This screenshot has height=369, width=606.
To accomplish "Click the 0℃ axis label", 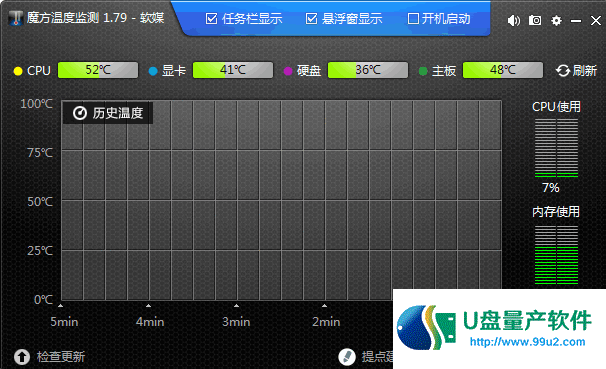I will 43,299.
